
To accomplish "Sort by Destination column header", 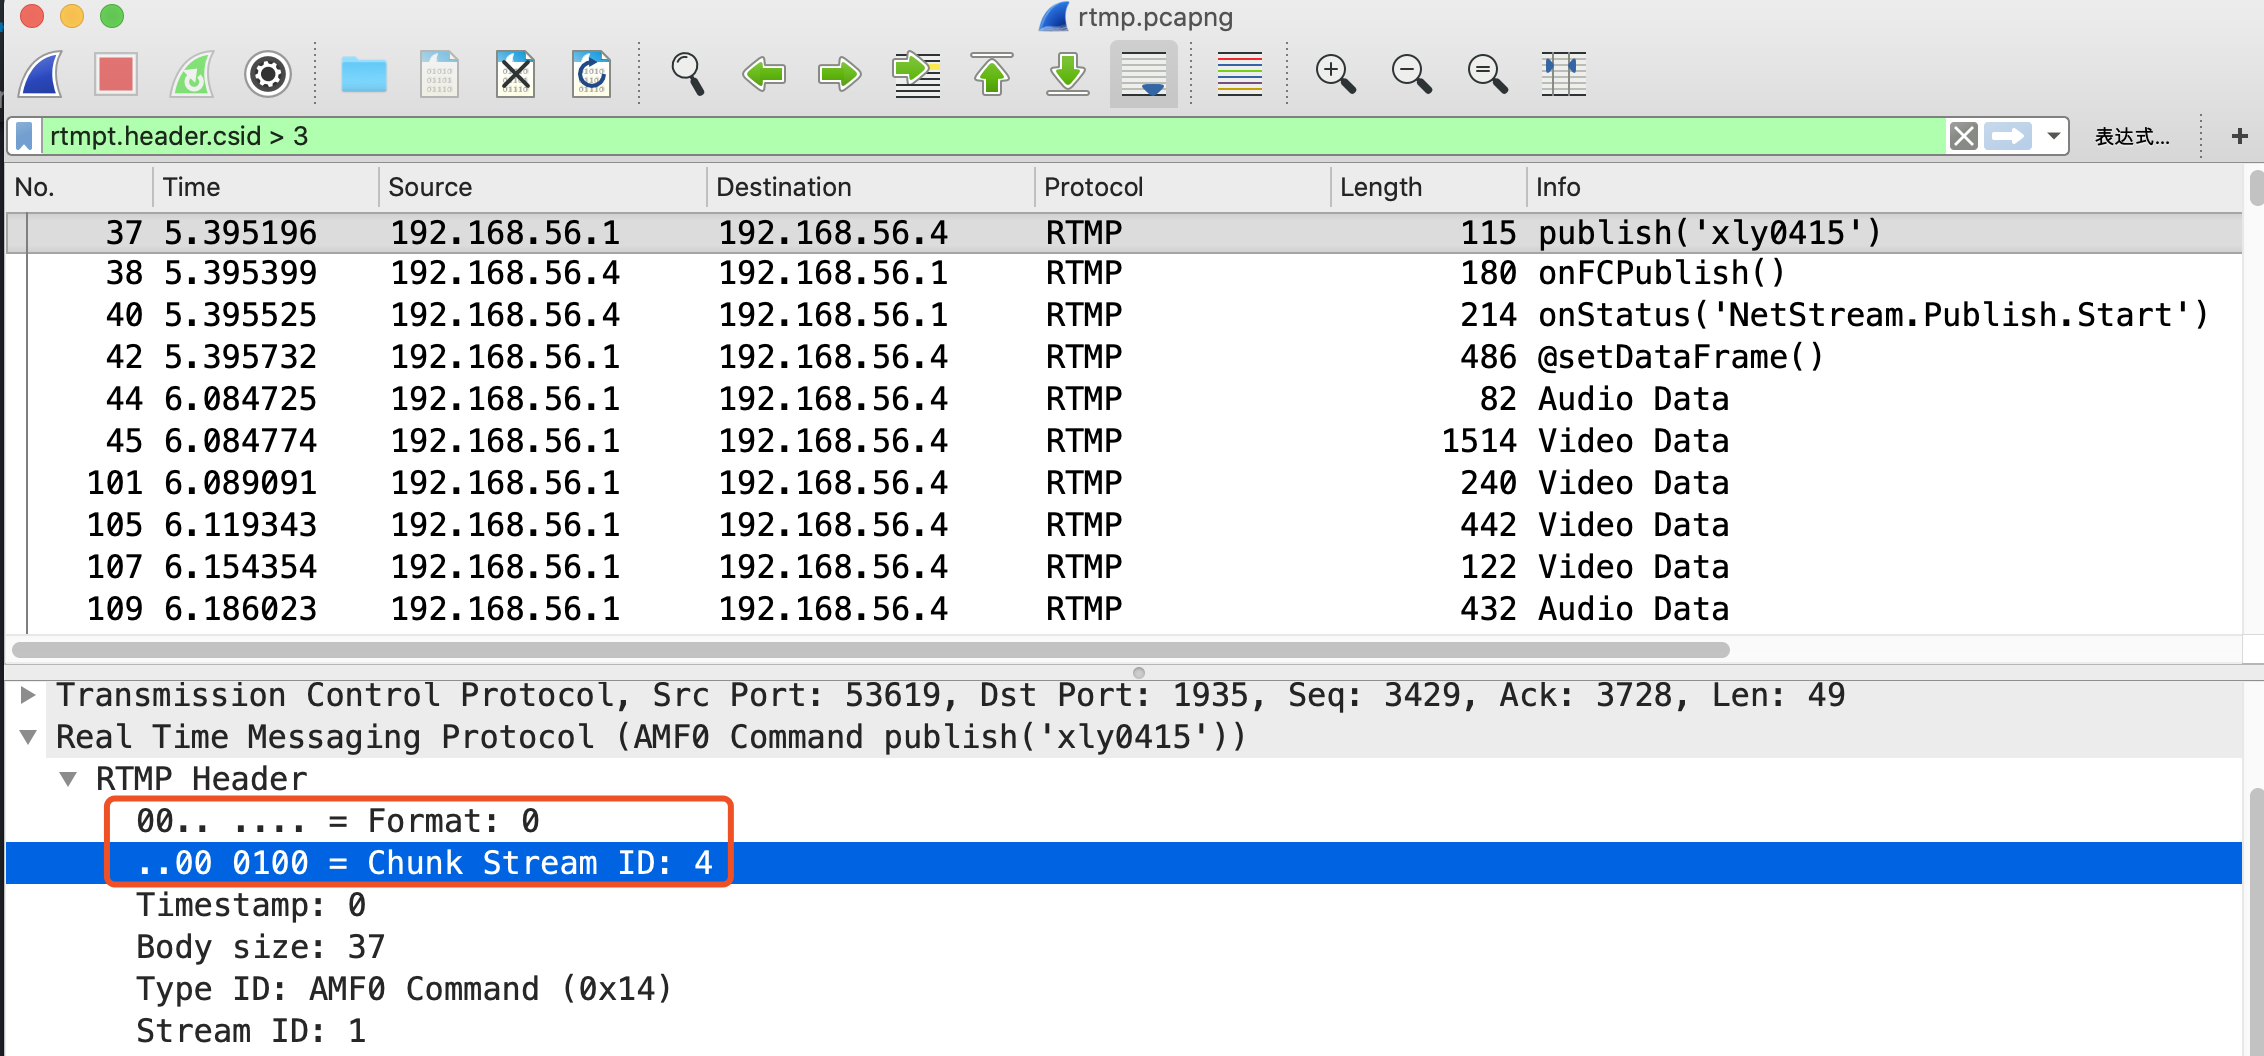I will tap(871, 187).
